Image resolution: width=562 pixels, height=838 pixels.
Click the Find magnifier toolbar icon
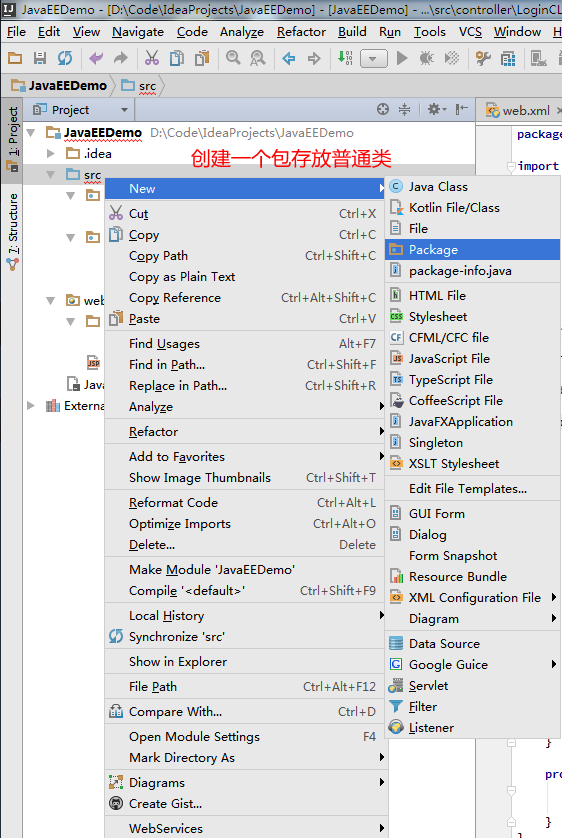tap(233, 58)
